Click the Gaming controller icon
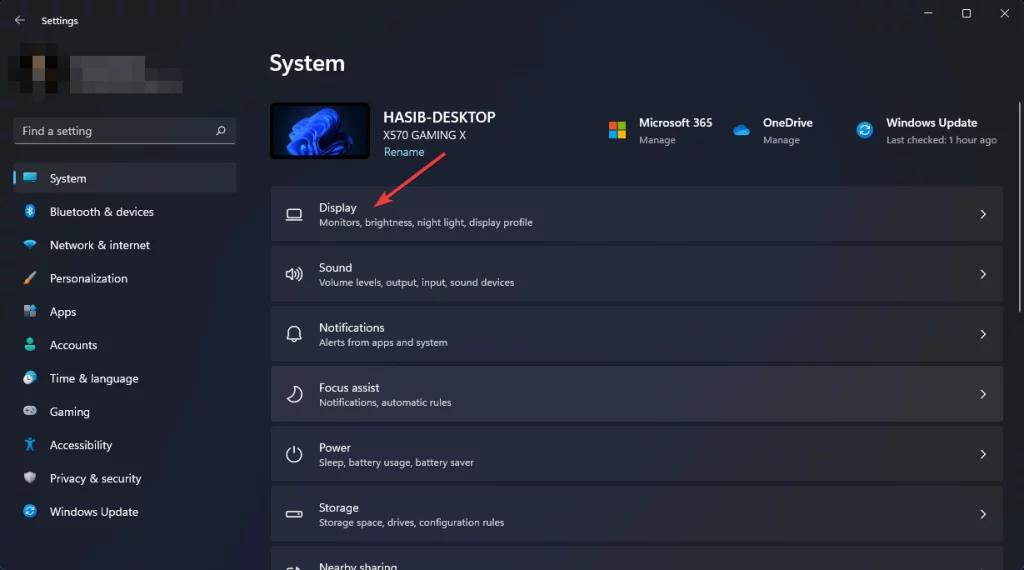Viewport: 1024px width, 570px height. click(x=30, y=411)
